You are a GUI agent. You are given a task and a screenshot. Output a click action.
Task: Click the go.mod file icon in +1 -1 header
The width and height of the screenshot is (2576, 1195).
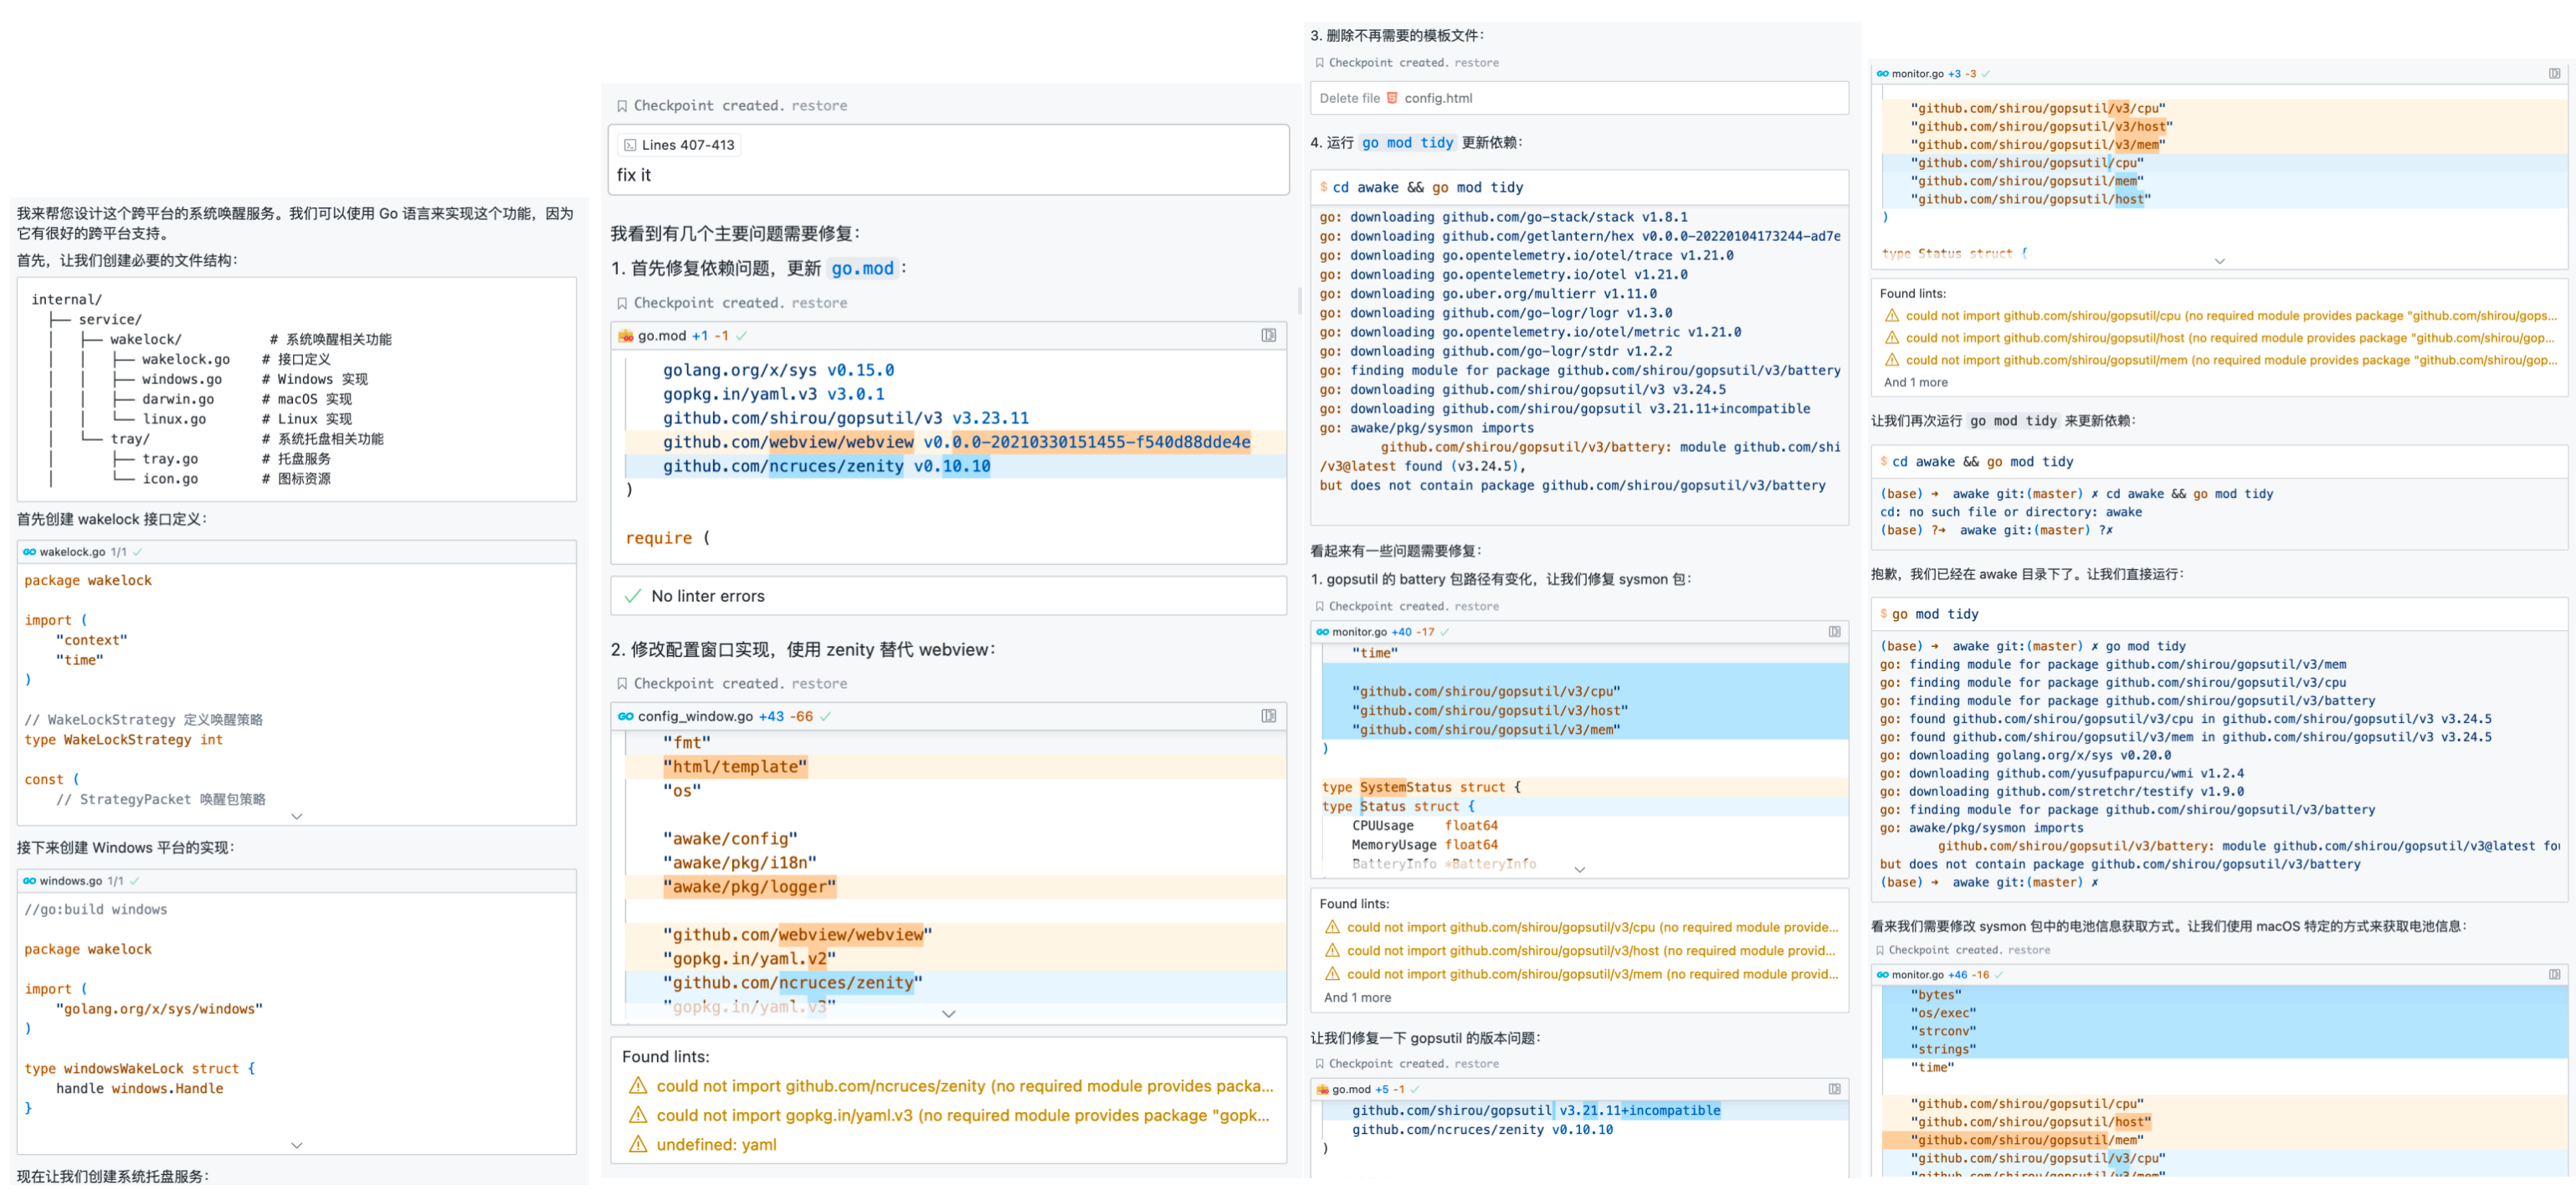pos(626,336)
